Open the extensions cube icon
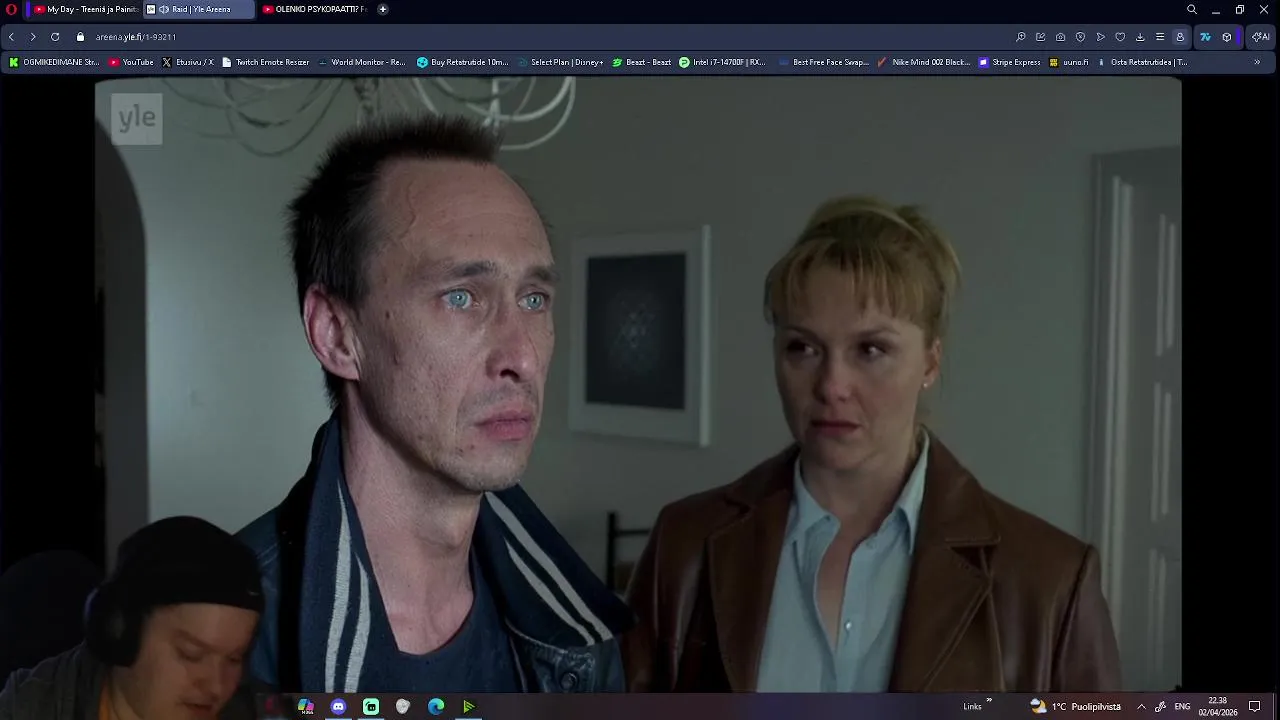This screenshot has width=1280, height=720. click(1227, 37)
